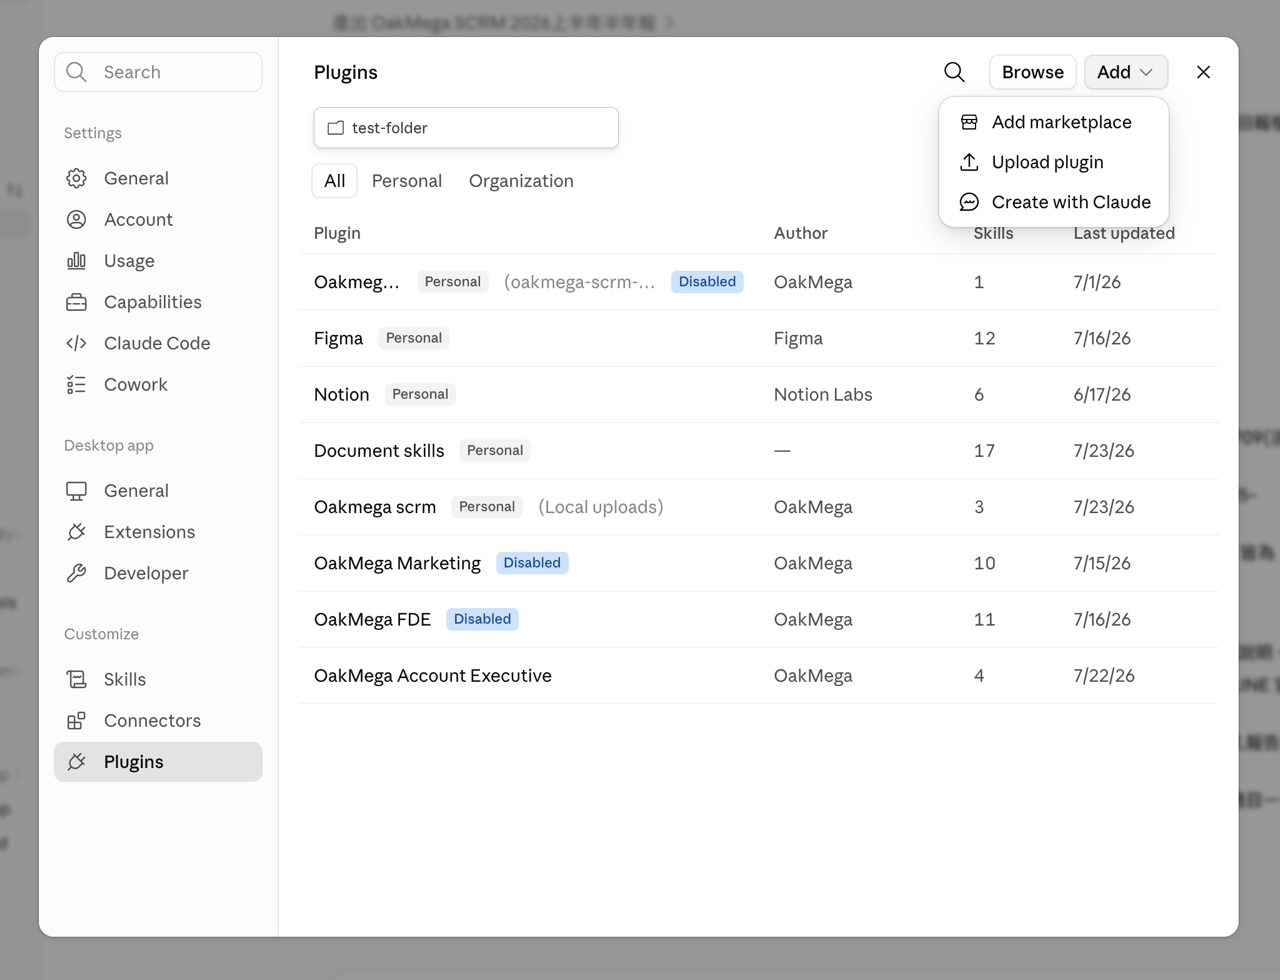Open the Notion plugin row

point(759,394)
